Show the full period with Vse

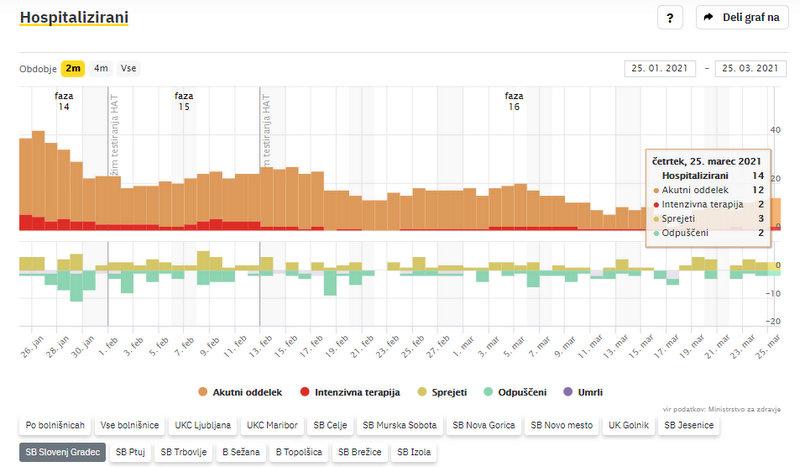point(128,68)
